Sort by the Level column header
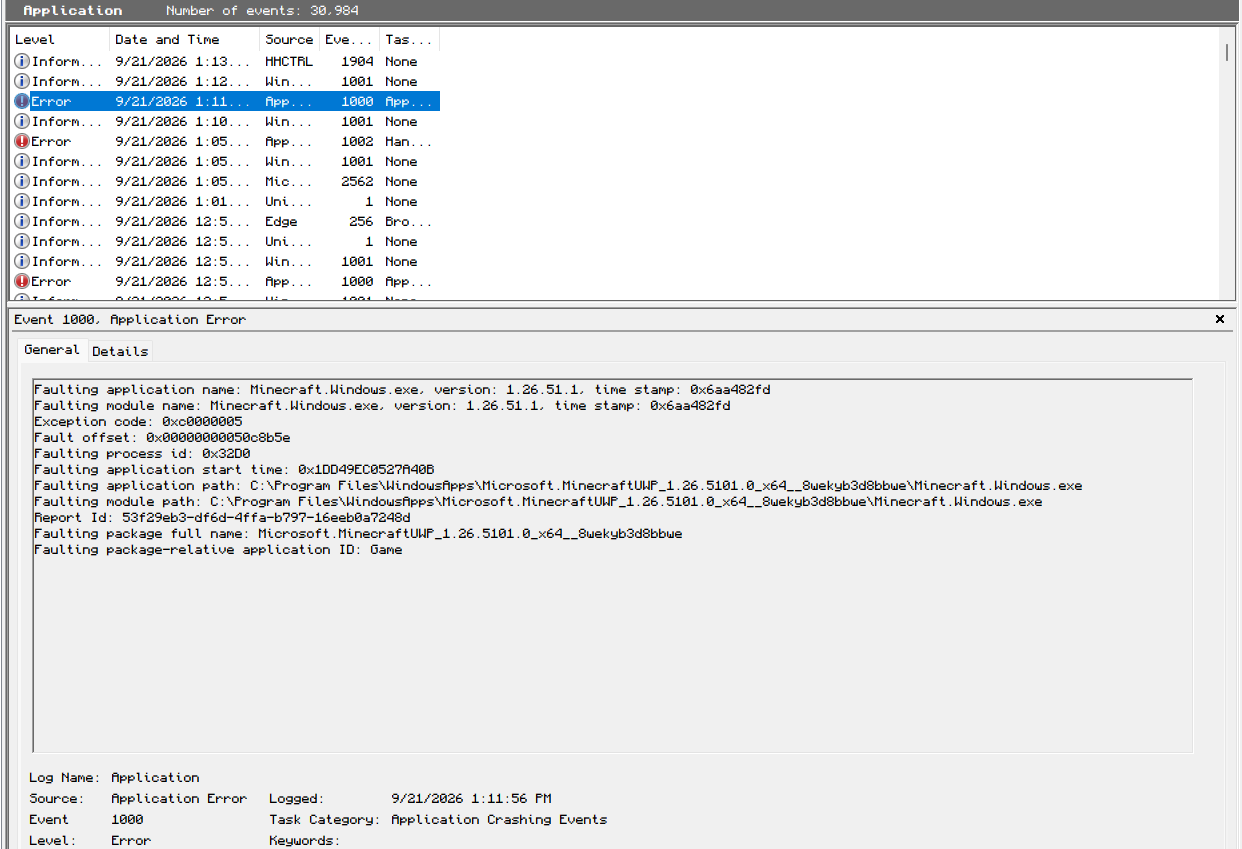The height and width of the screenshot is (849, 1242). 60,40
